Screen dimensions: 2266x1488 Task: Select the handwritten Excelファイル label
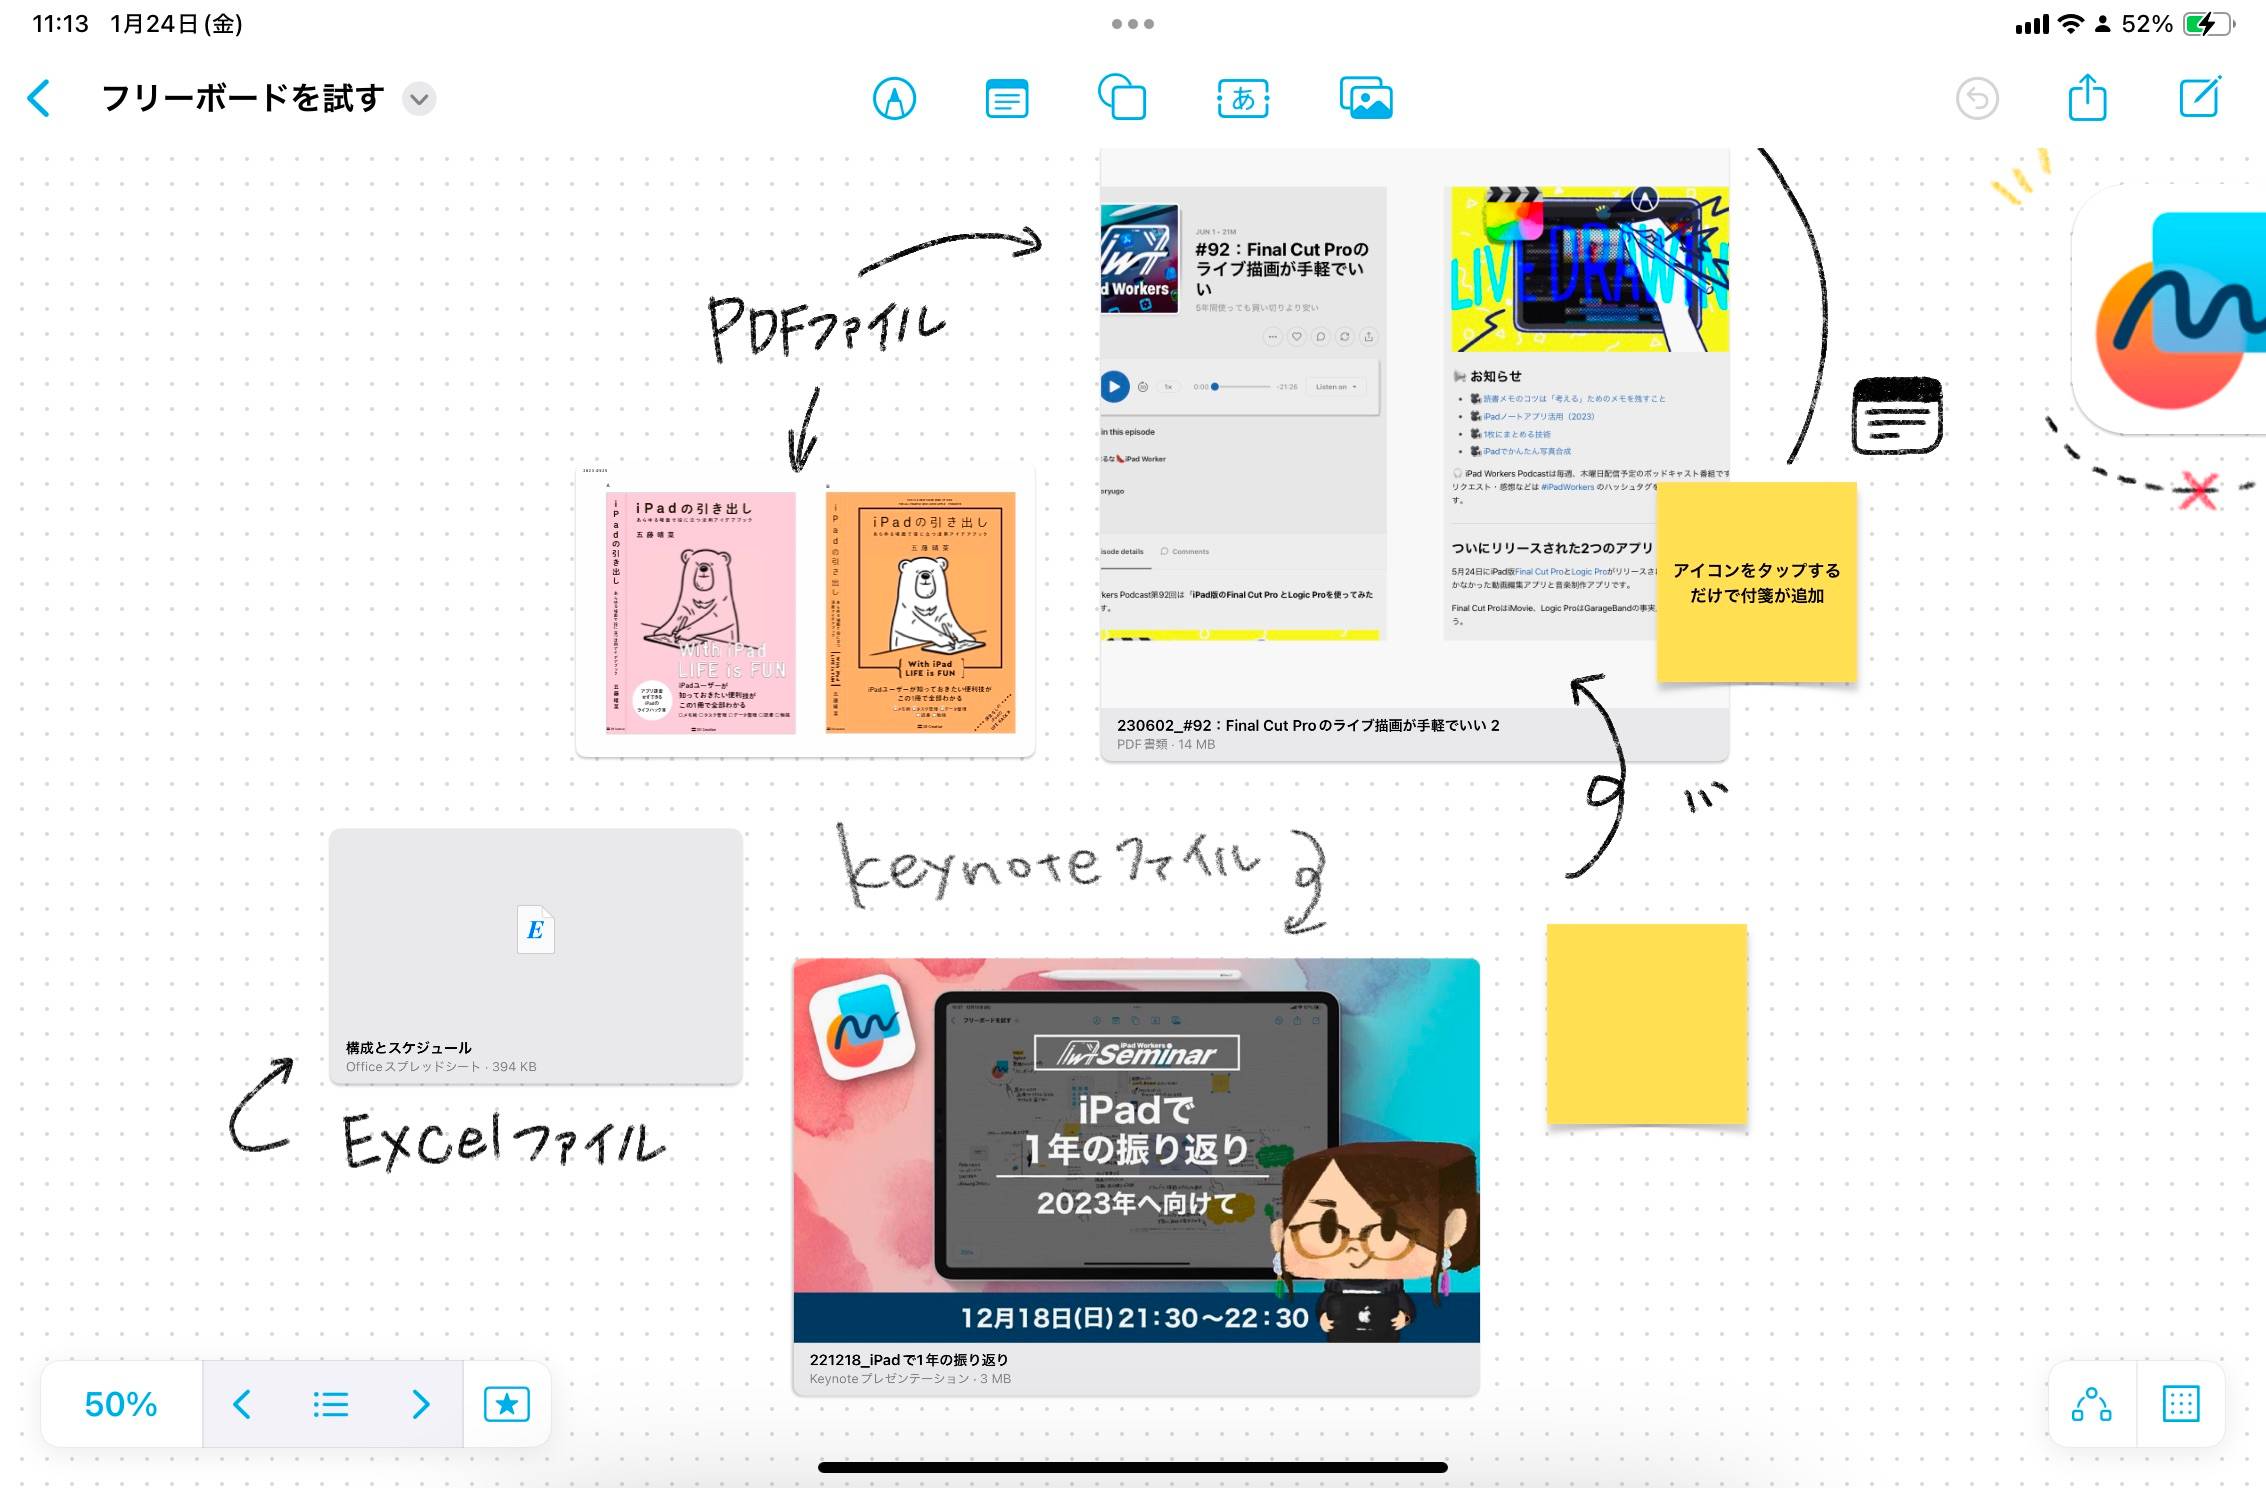coord(503,1140)
